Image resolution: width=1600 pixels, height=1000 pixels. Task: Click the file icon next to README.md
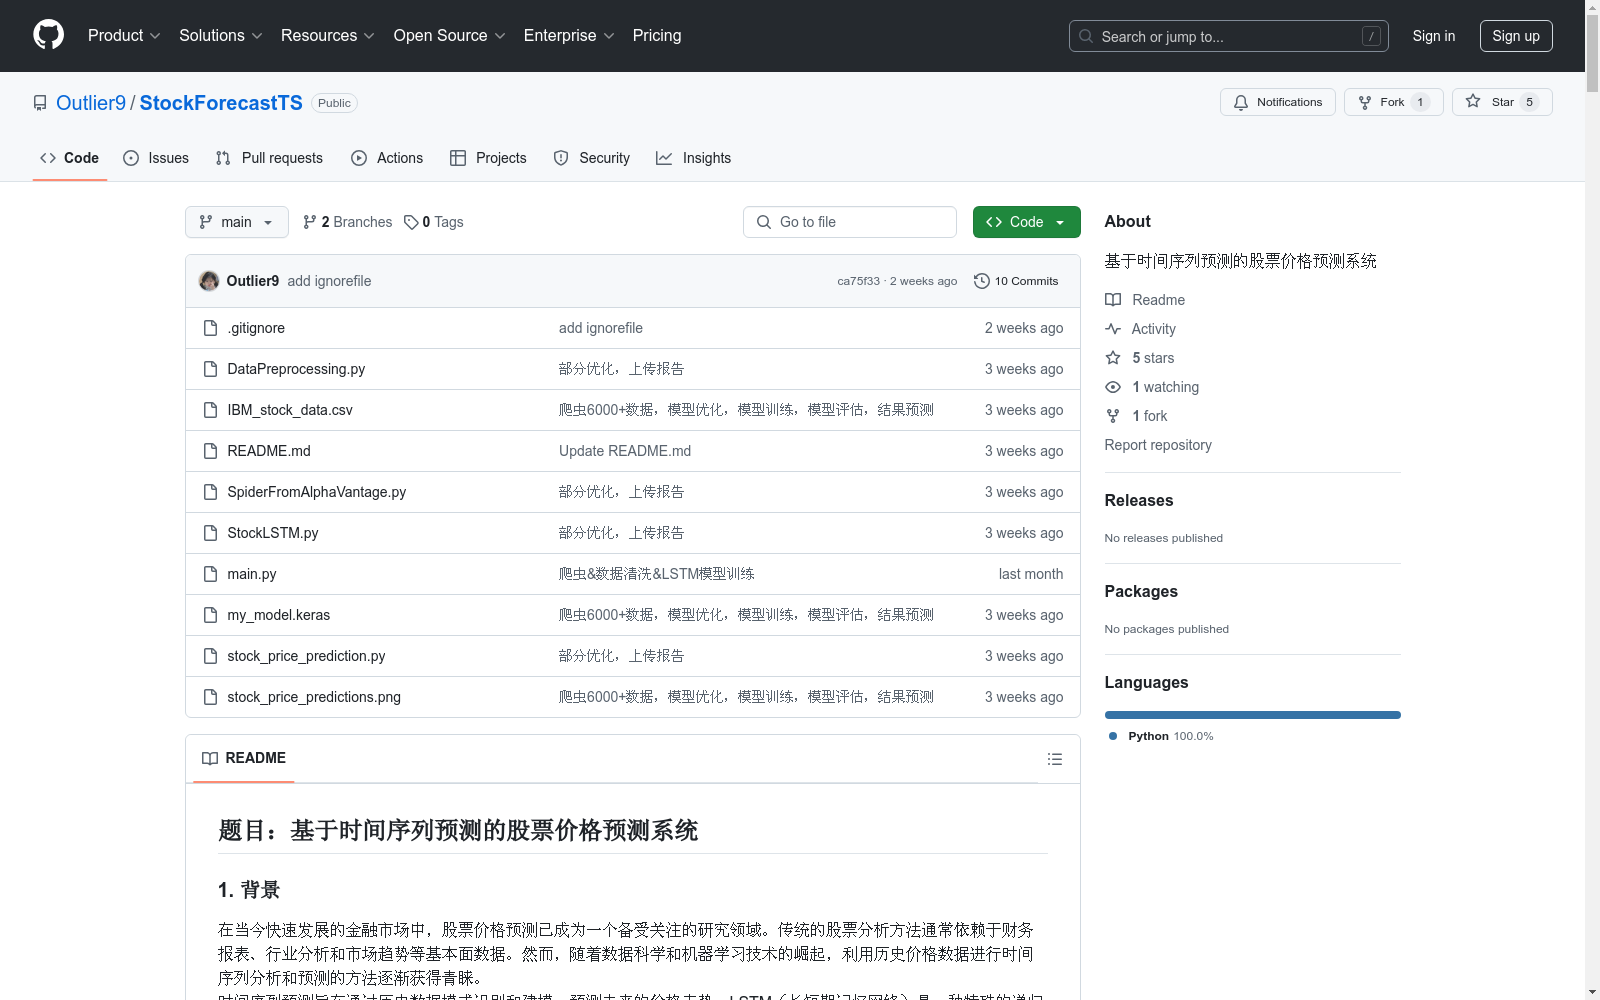point(210,451)
